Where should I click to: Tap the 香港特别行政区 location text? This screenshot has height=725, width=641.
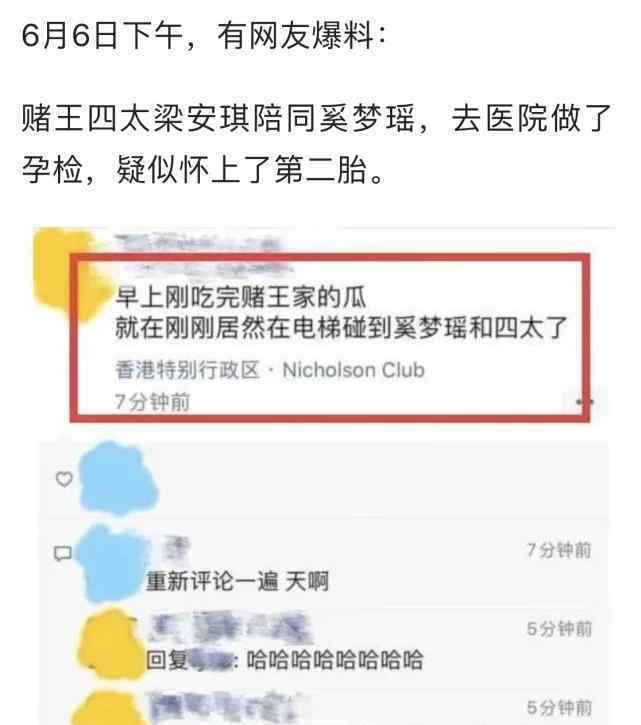click(x=187, y=370)
